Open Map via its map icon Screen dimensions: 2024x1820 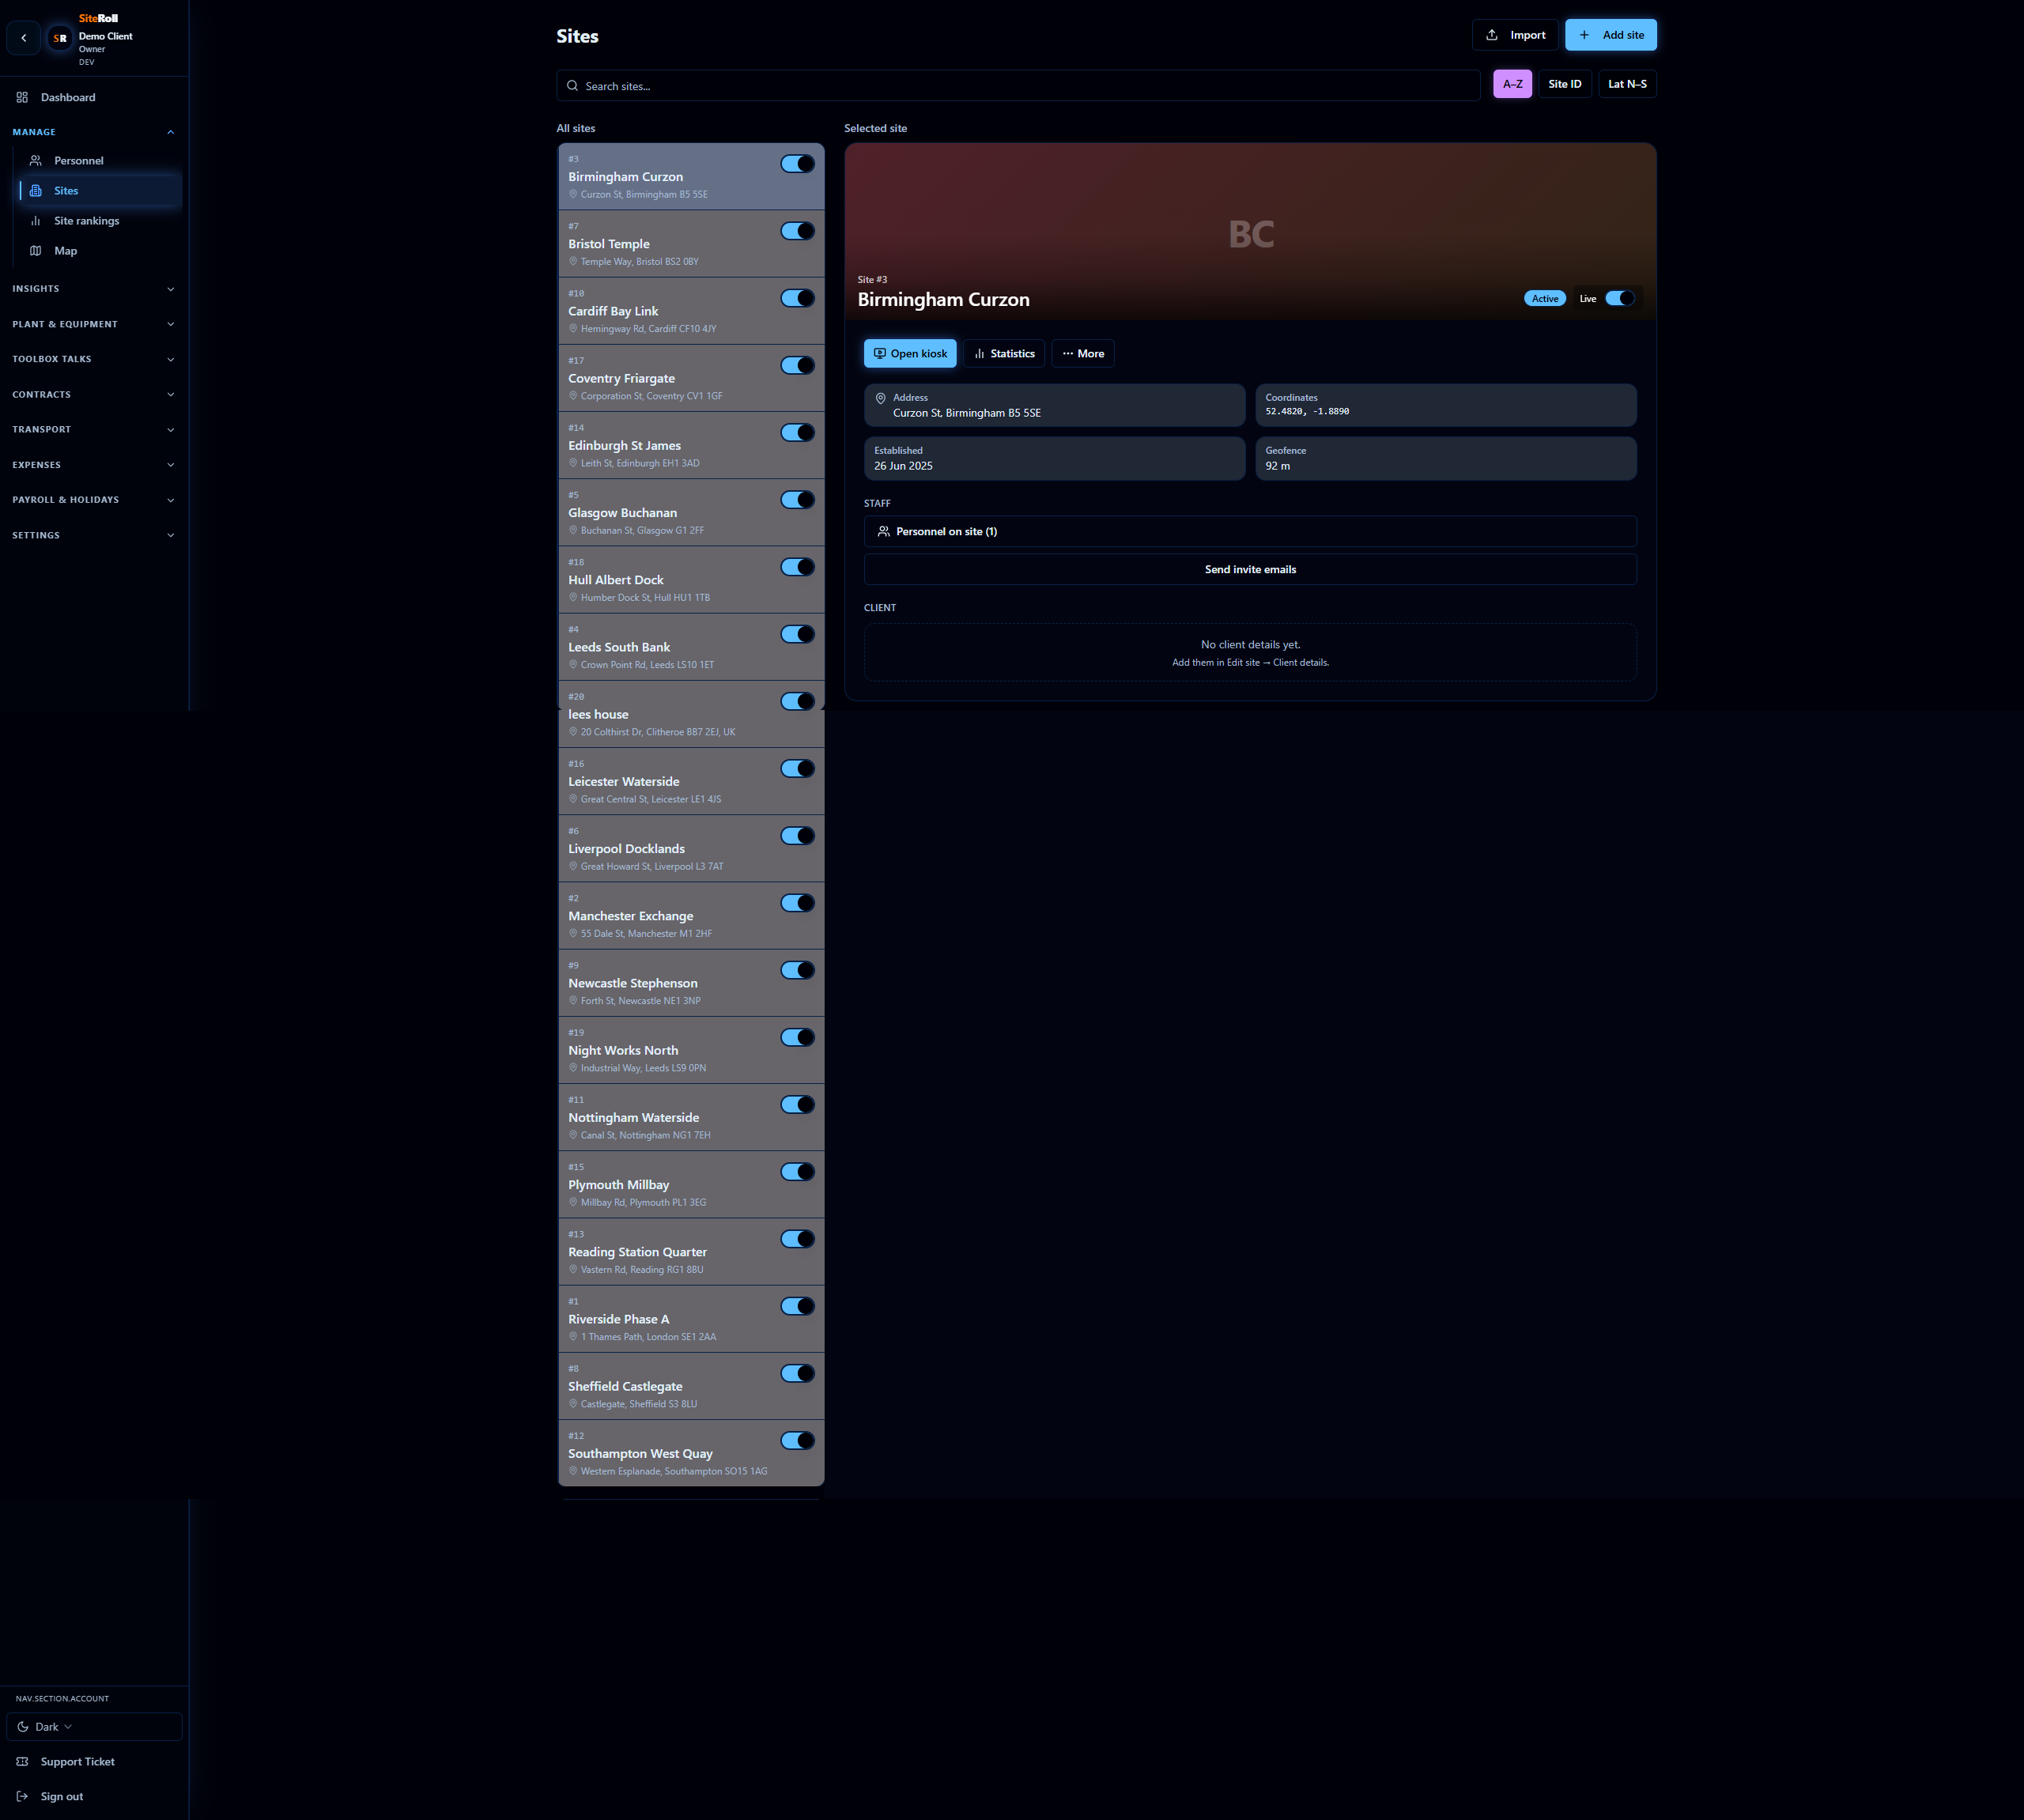coord(36,251)
